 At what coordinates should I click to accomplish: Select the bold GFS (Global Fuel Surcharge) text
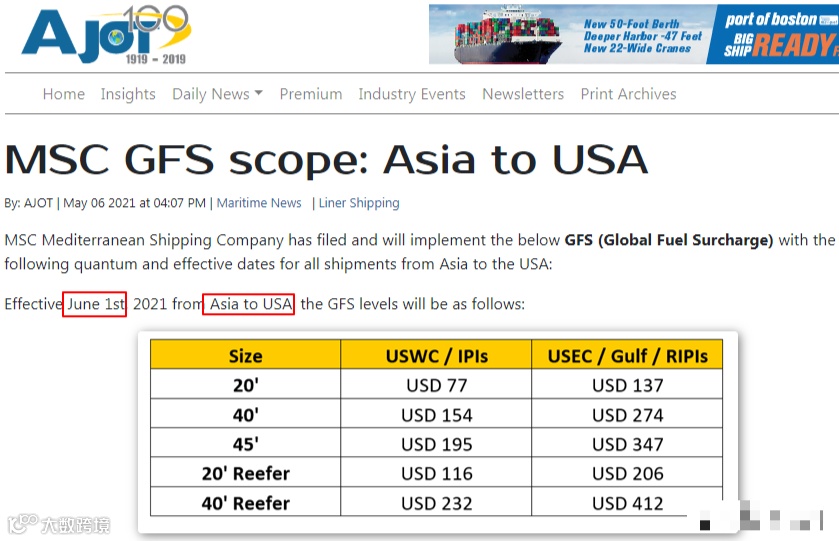tap(669, 240)
